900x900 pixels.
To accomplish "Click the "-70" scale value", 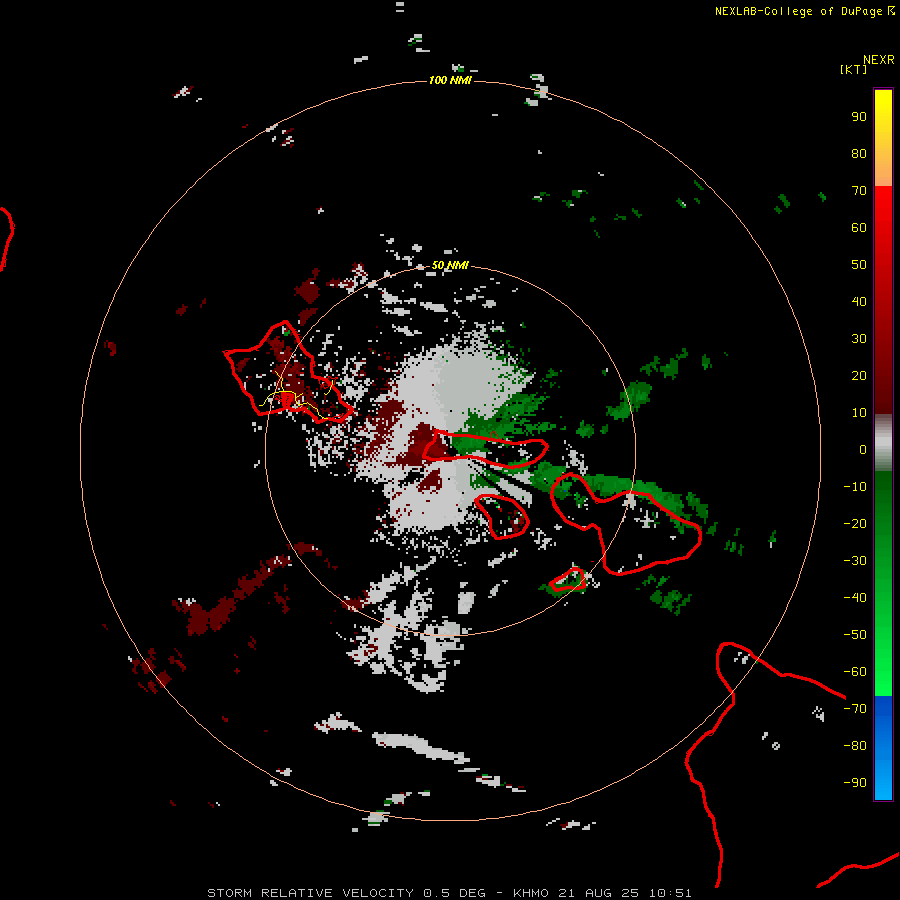I will [855, 709].
